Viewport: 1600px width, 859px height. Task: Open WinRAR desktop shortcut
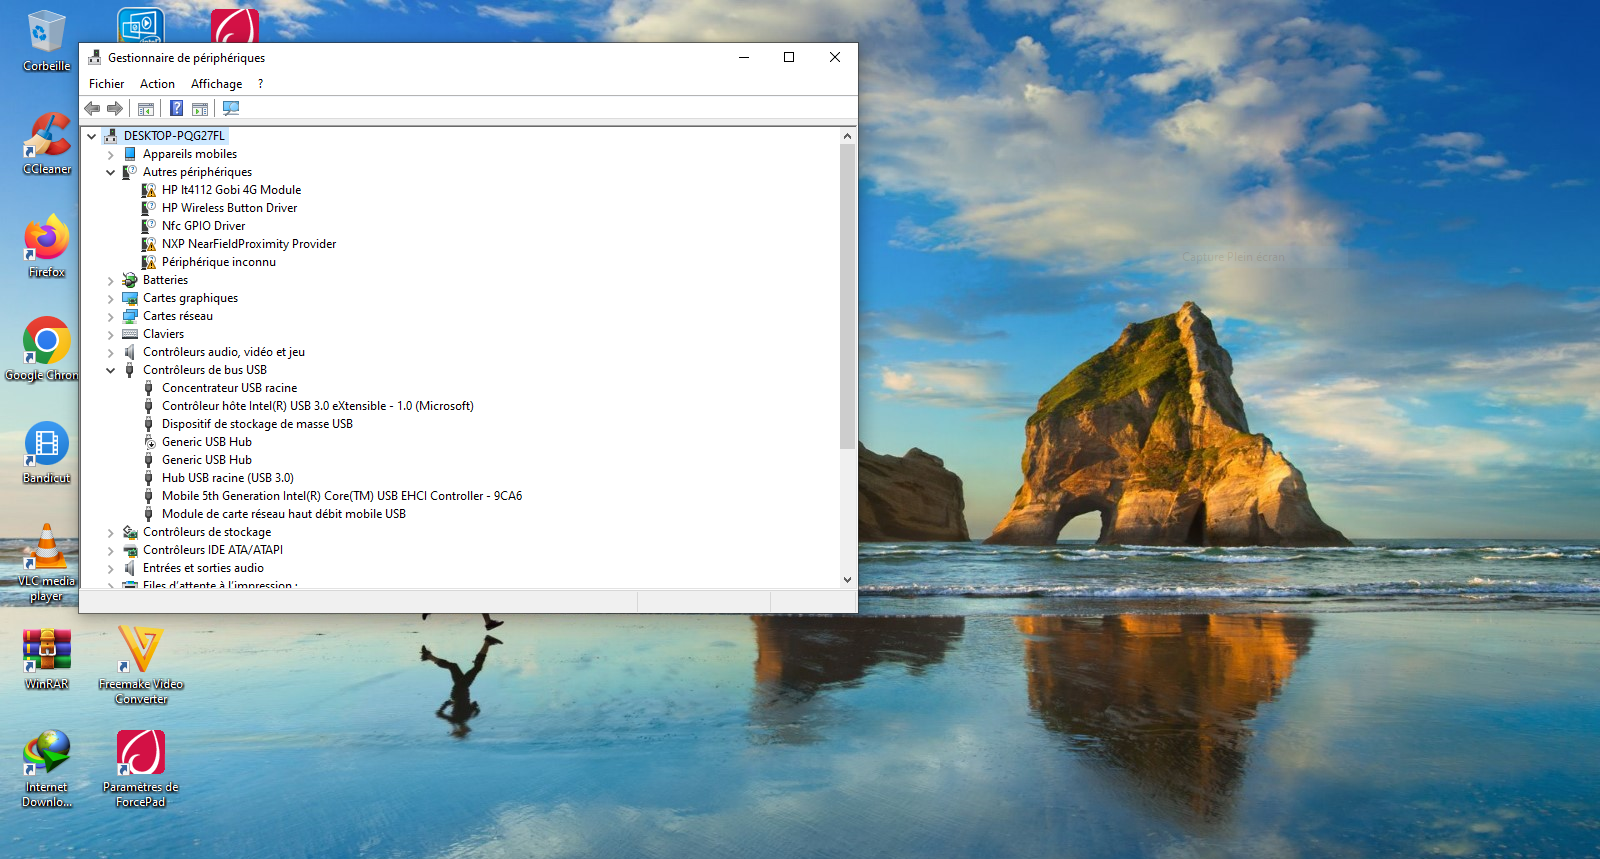pos(47,659)
